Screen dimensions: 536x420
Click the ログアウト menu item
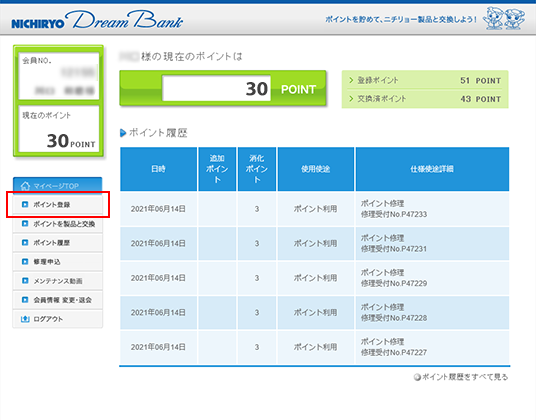coord(57,319)
